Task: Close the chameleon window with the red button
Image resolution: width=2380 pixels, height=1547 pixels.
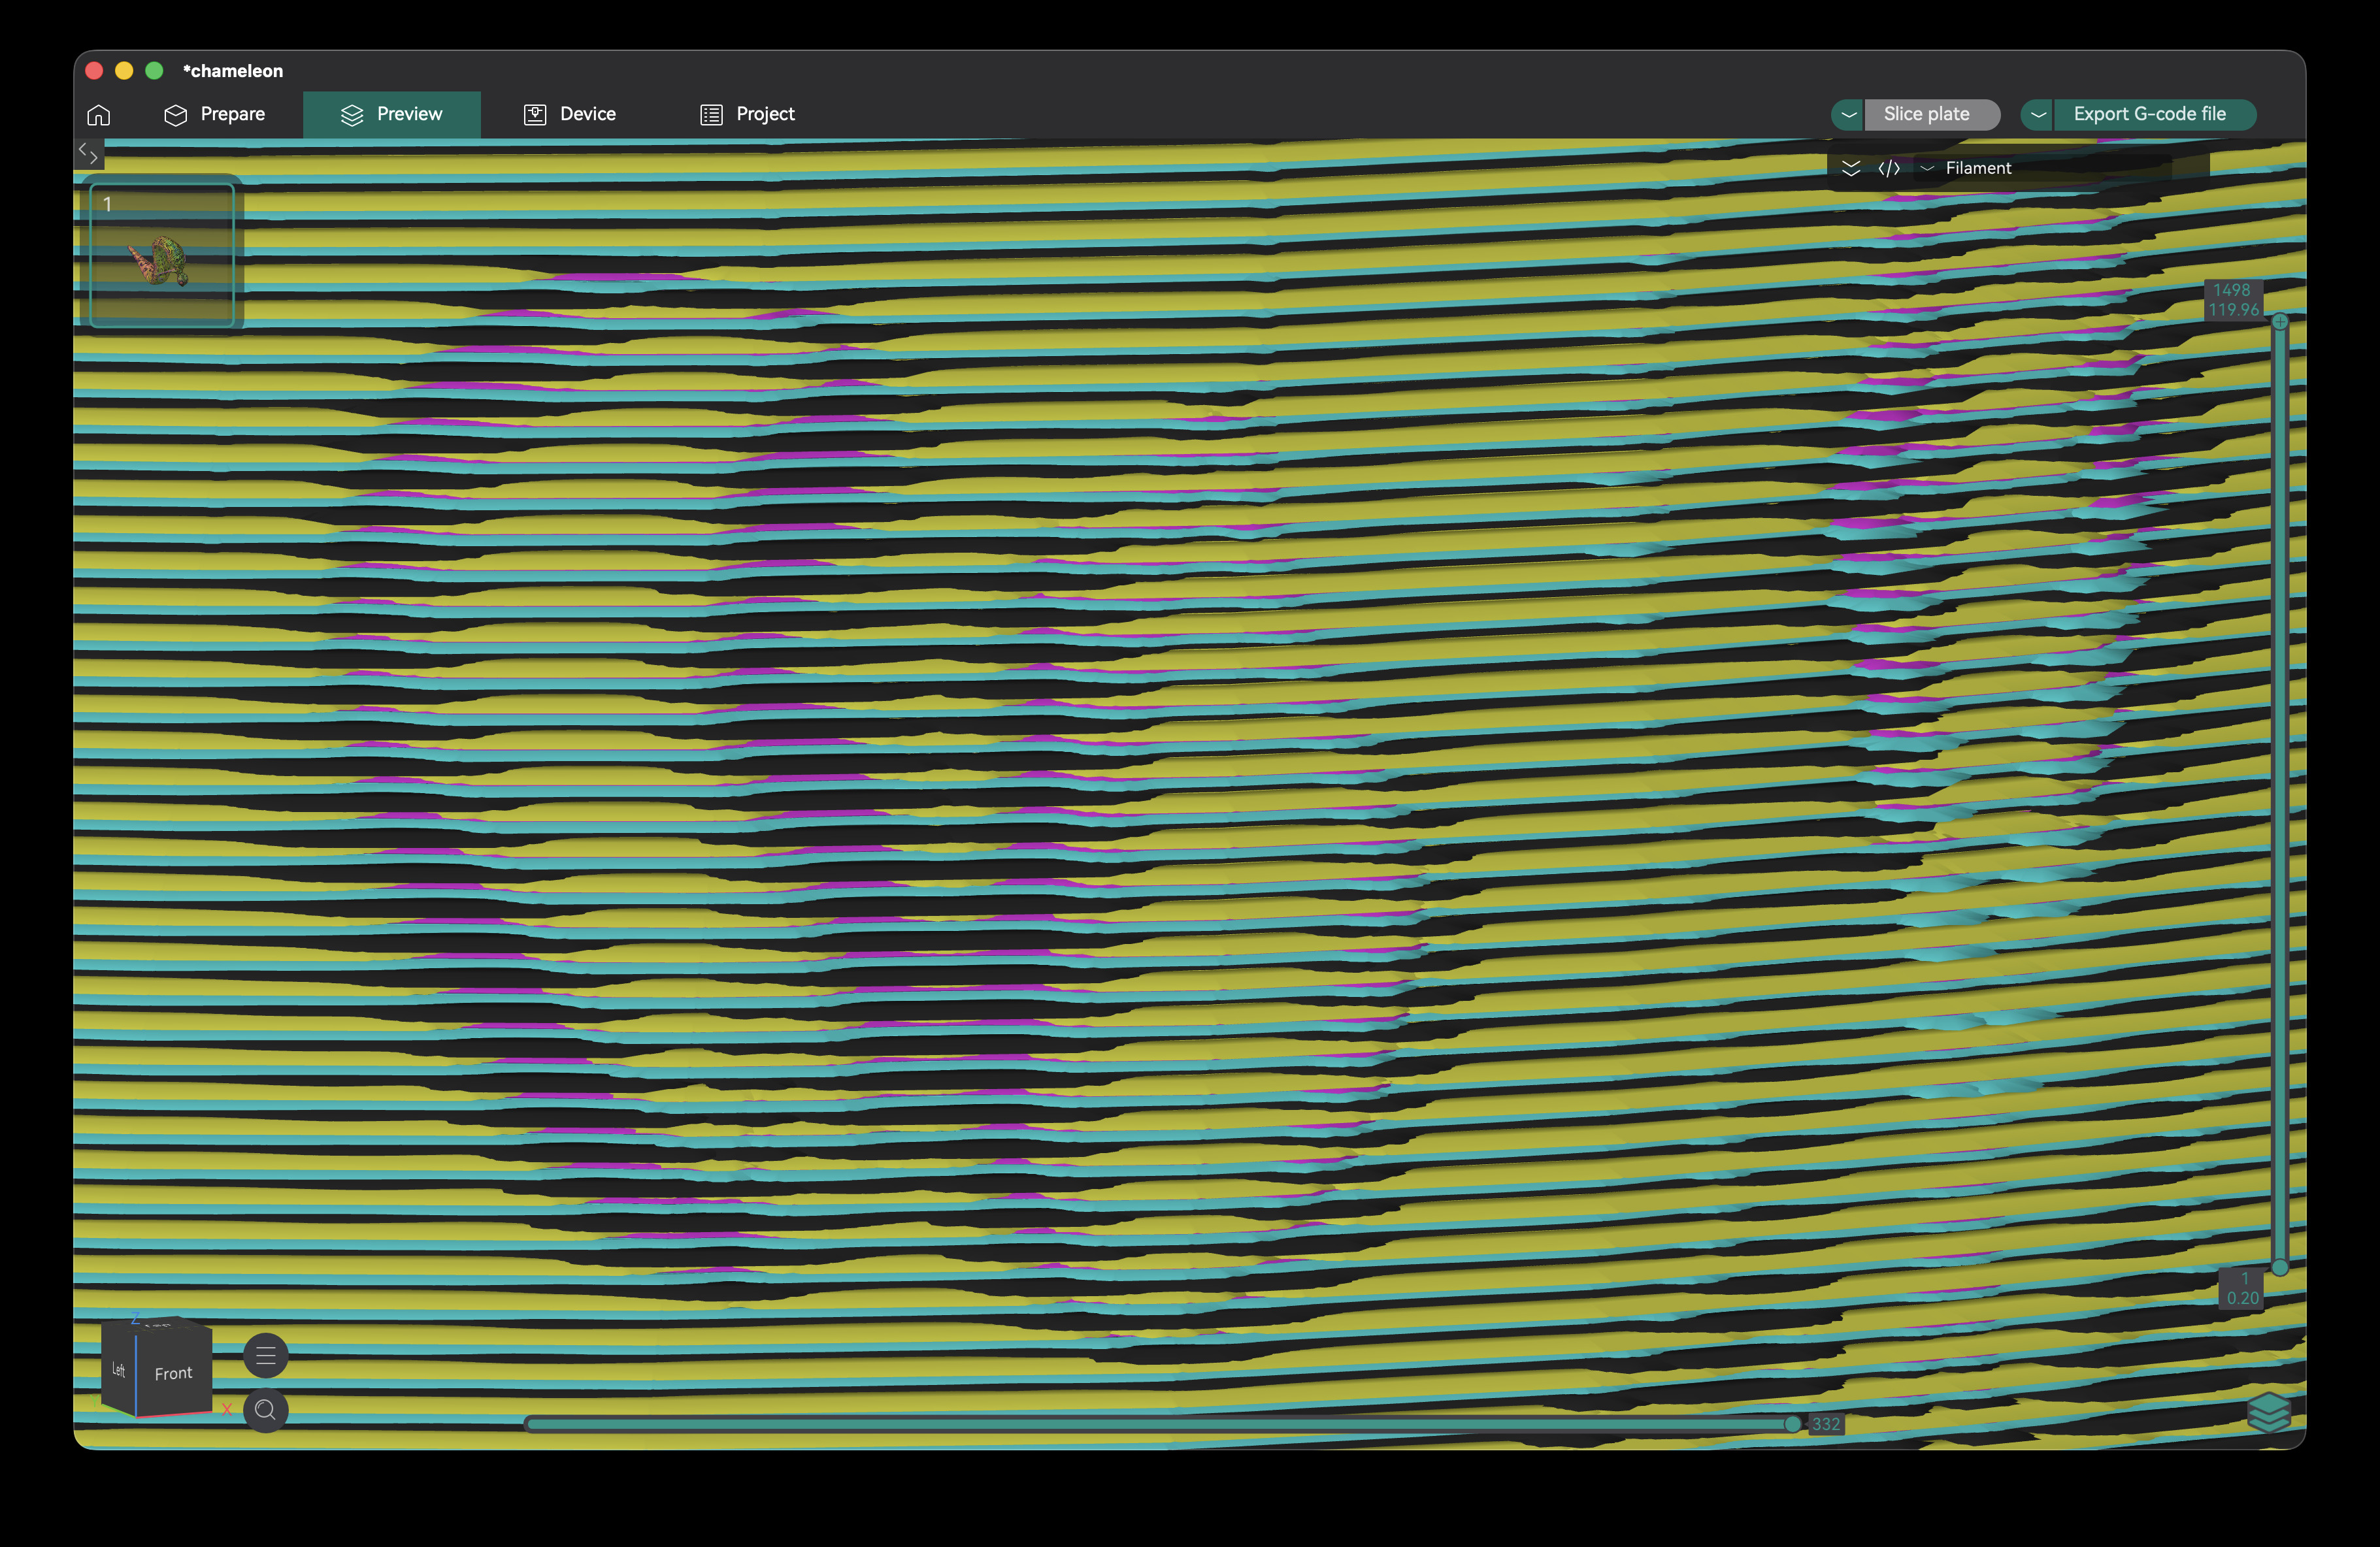Action: click(95, 70)
